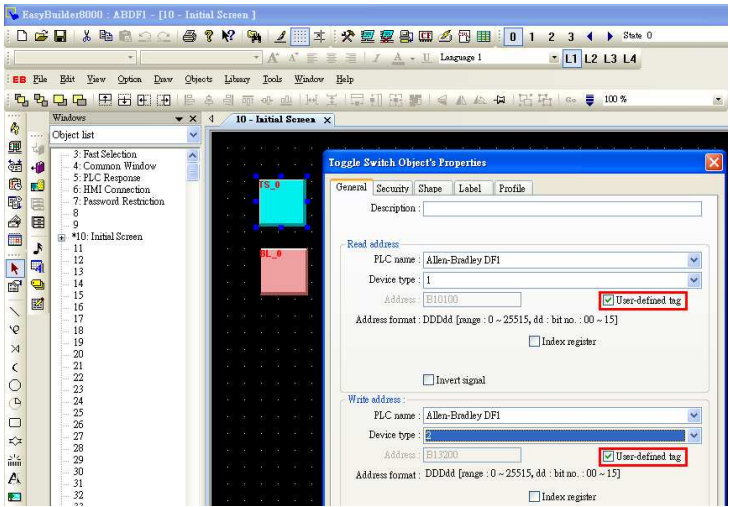Open the Object list dropdown
The image size is (730, 507).
point(193,135)
